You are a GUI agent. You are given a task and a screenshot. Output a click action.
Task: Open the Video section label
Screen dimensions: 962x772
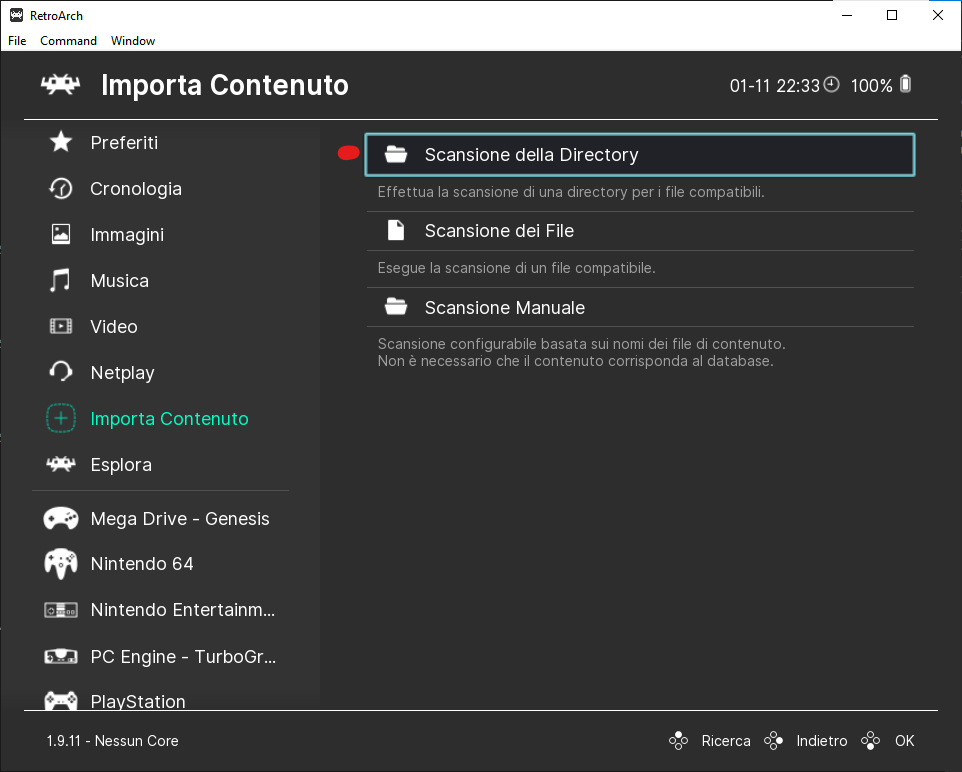pyautogui.click(x=114, y=326)
